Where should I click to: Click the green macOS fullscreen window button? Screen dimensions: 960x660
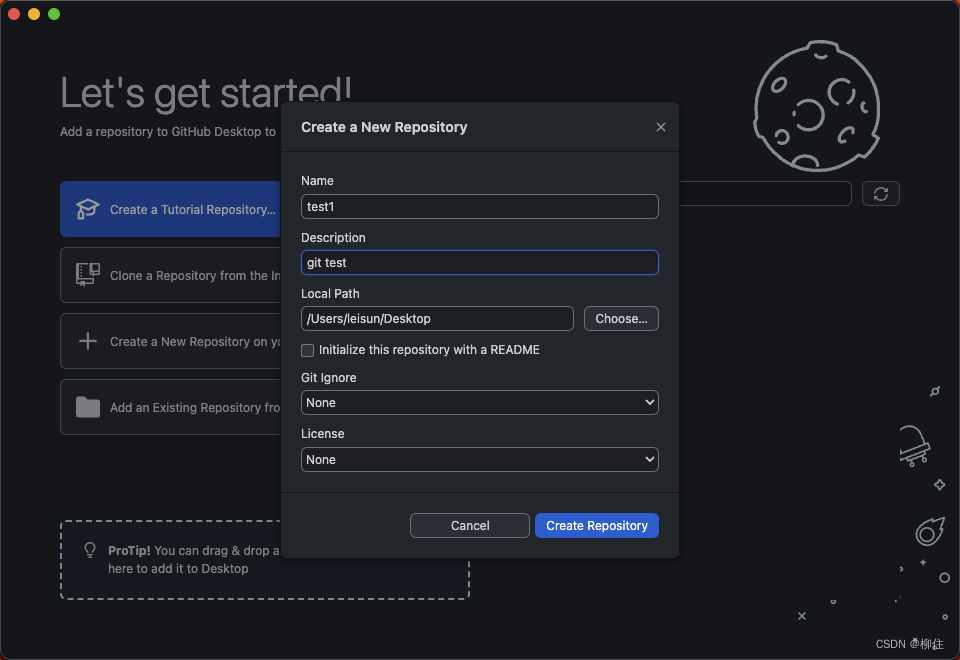pyautogui.click(x=54, y=14)
